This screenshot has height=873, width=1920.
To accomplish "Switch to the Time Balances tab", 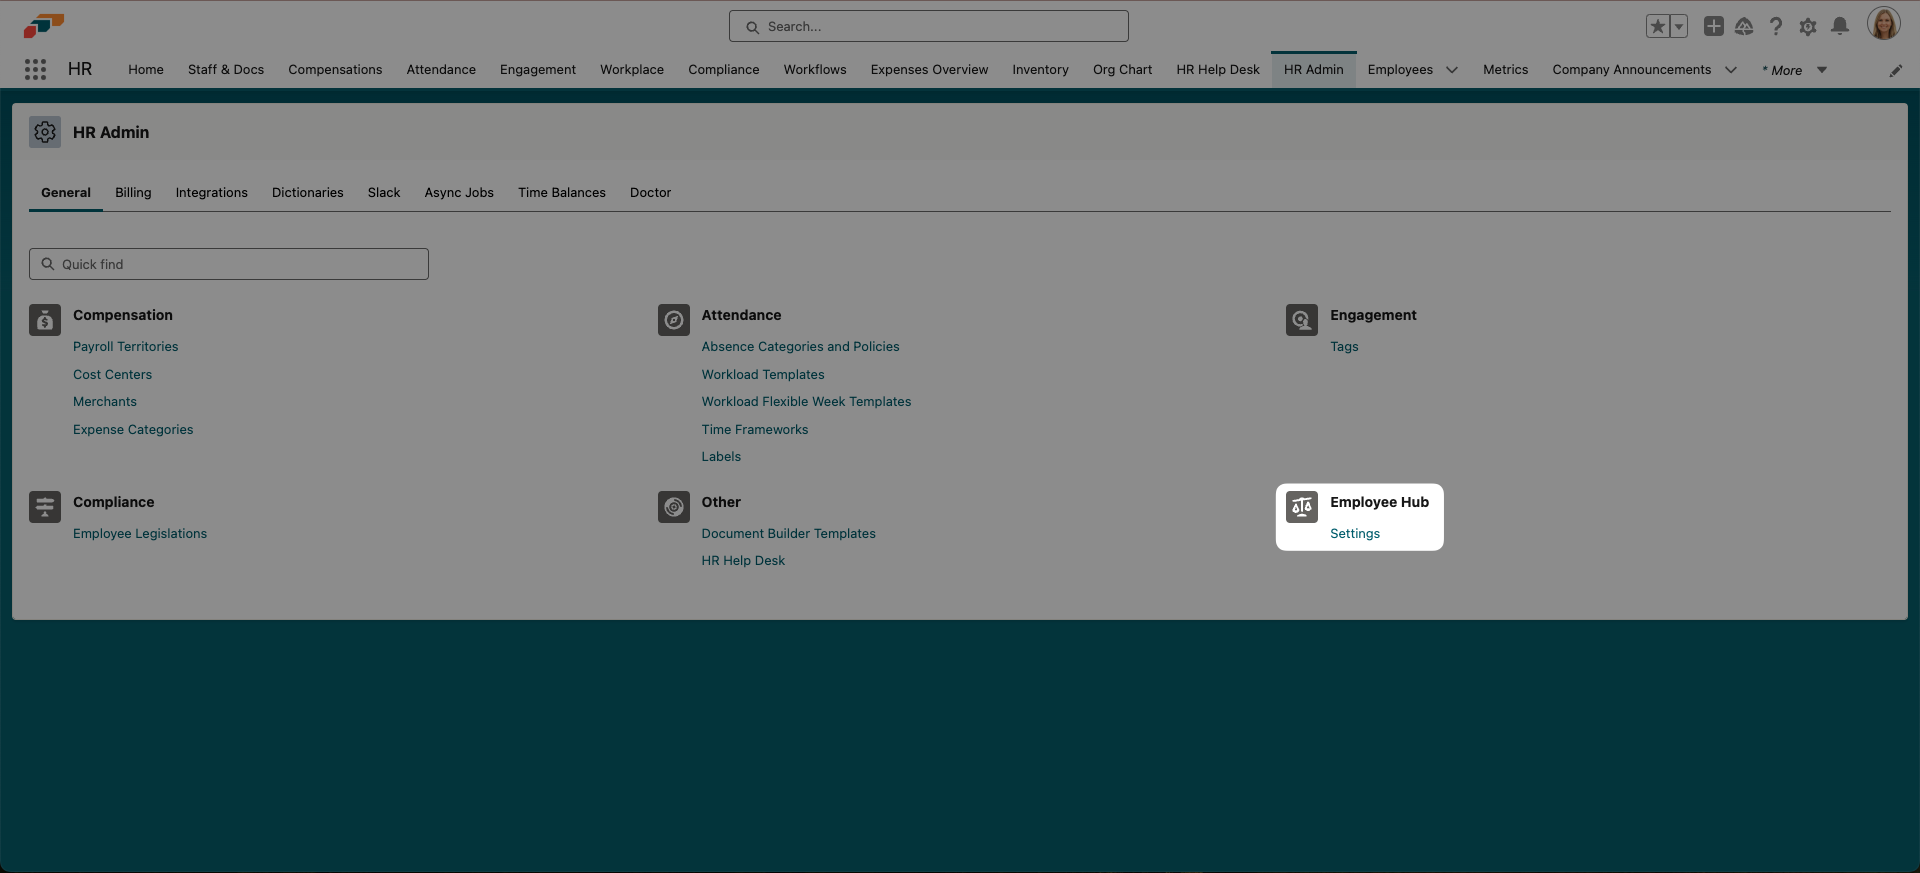I will tap(561, 193).
